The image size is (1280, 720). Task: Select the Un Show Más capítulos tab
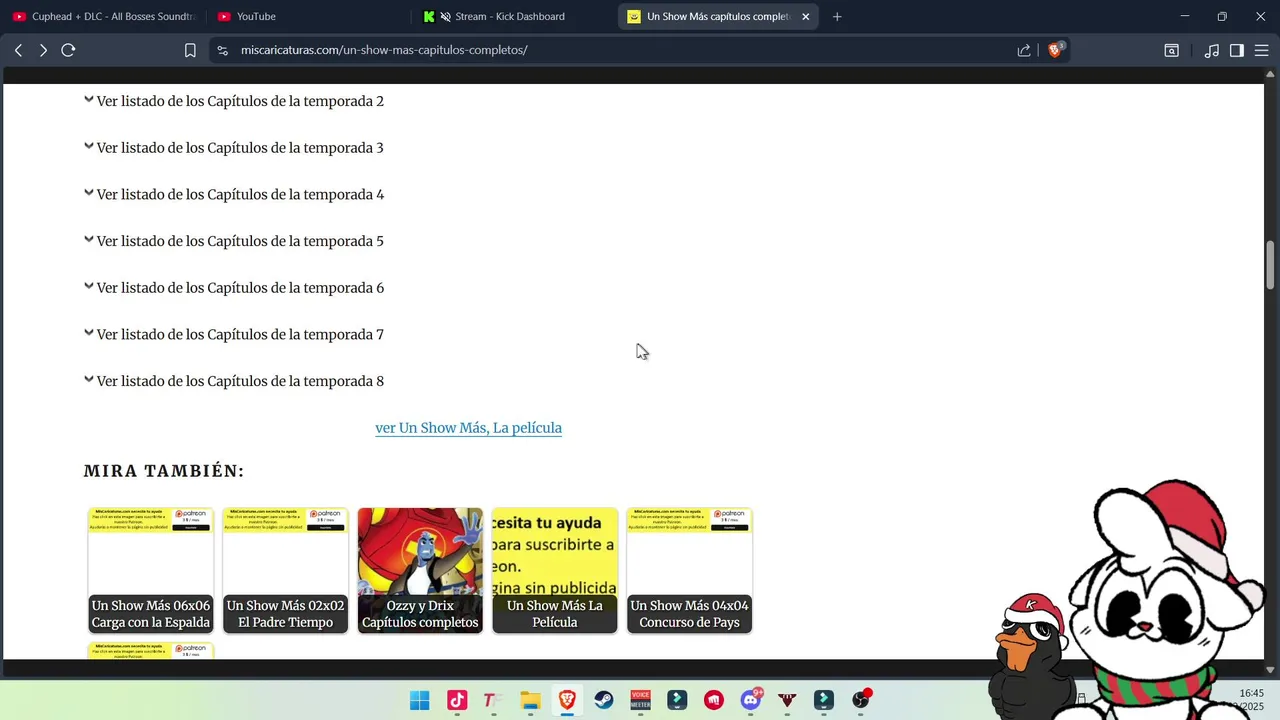(x=718, y=16)
